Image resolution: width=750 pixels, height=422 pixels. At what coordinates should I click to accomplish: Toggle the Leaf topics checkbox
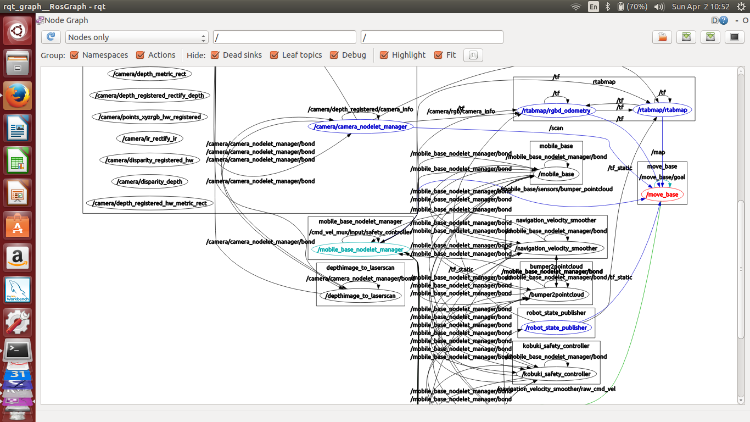pos(275,56)
